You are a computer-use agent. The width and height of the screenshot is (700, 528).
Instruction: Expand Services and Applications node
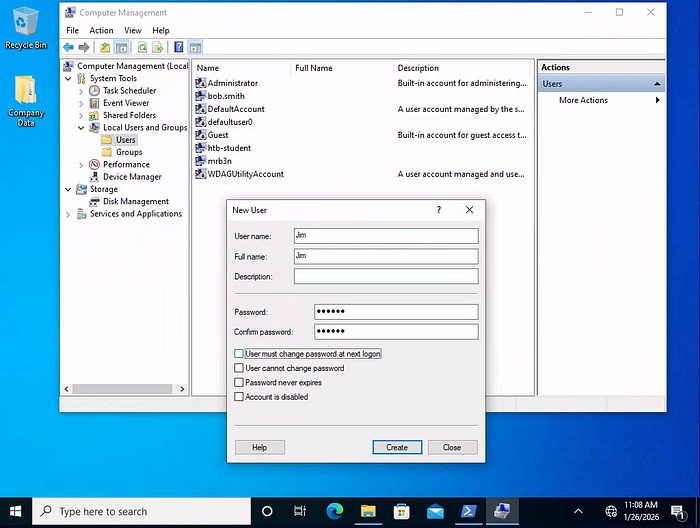pos(68,215)
